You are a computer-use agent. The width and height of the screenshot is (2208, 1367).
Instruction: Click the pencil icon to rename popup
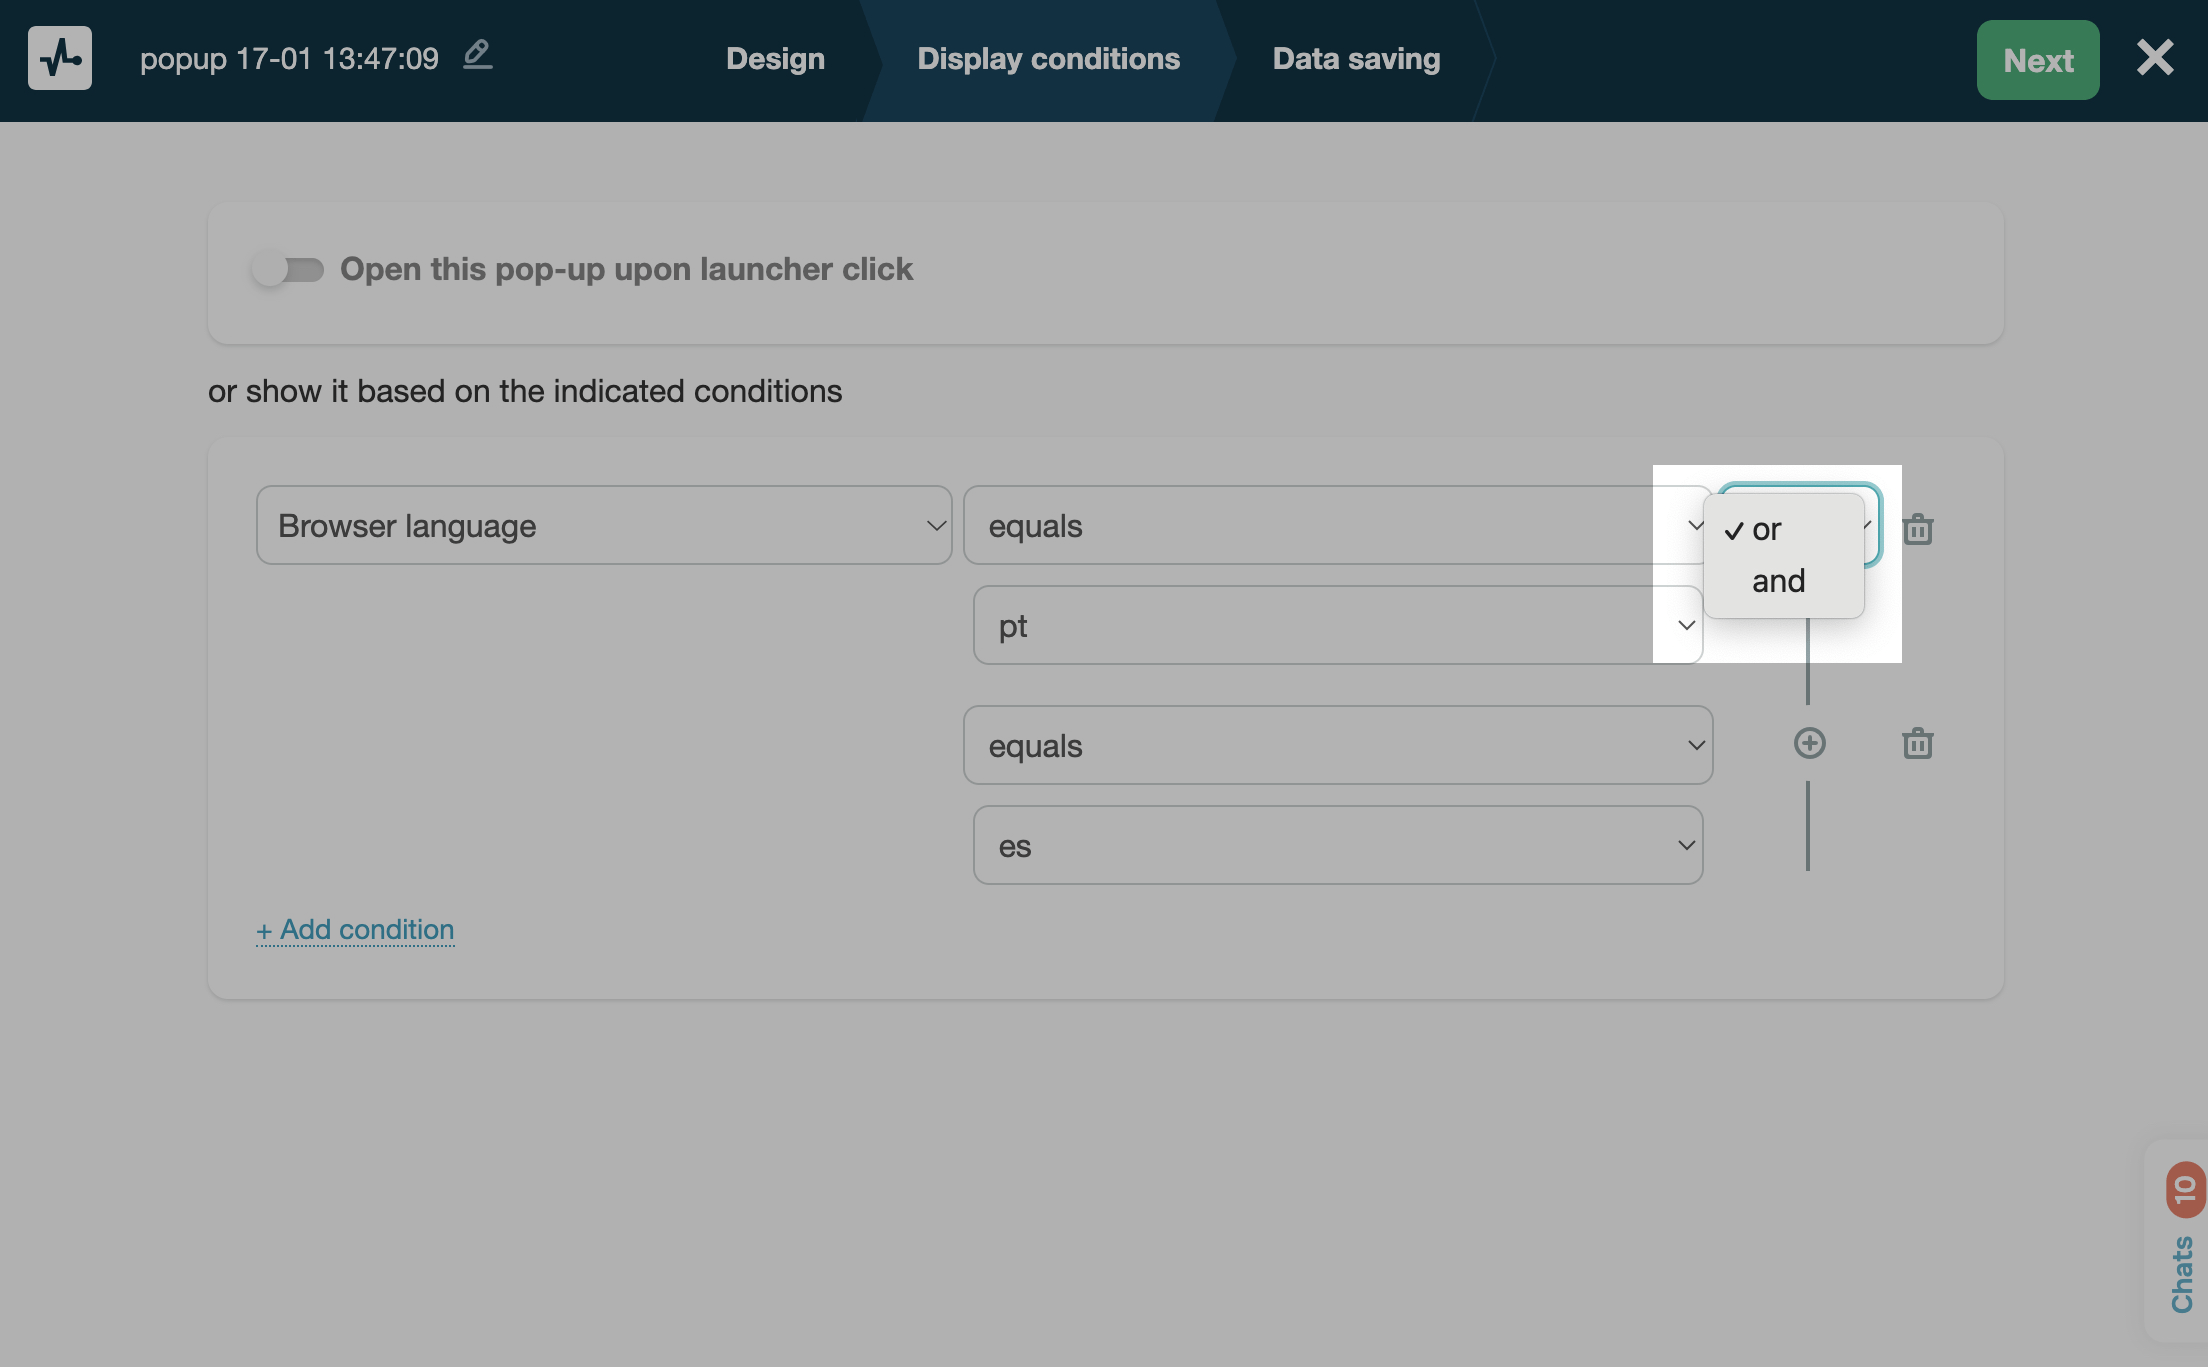coord(478,54)
